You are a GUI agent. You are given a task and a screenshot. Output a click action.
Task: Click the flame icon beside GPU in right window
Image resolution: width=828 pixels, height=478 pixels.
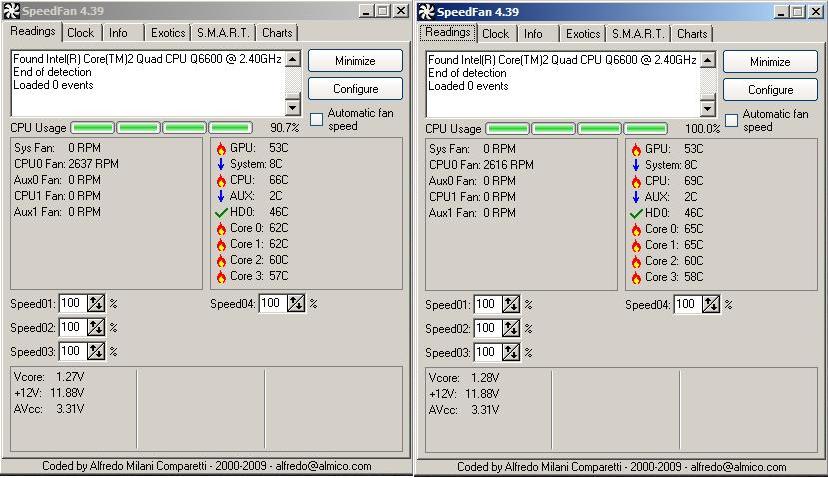pos(636,149)
